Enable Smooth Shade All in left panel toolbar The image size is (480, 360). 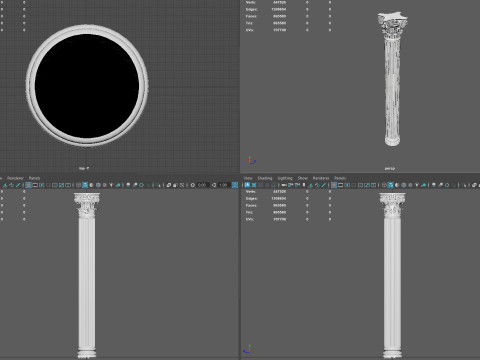pos(85,185)
